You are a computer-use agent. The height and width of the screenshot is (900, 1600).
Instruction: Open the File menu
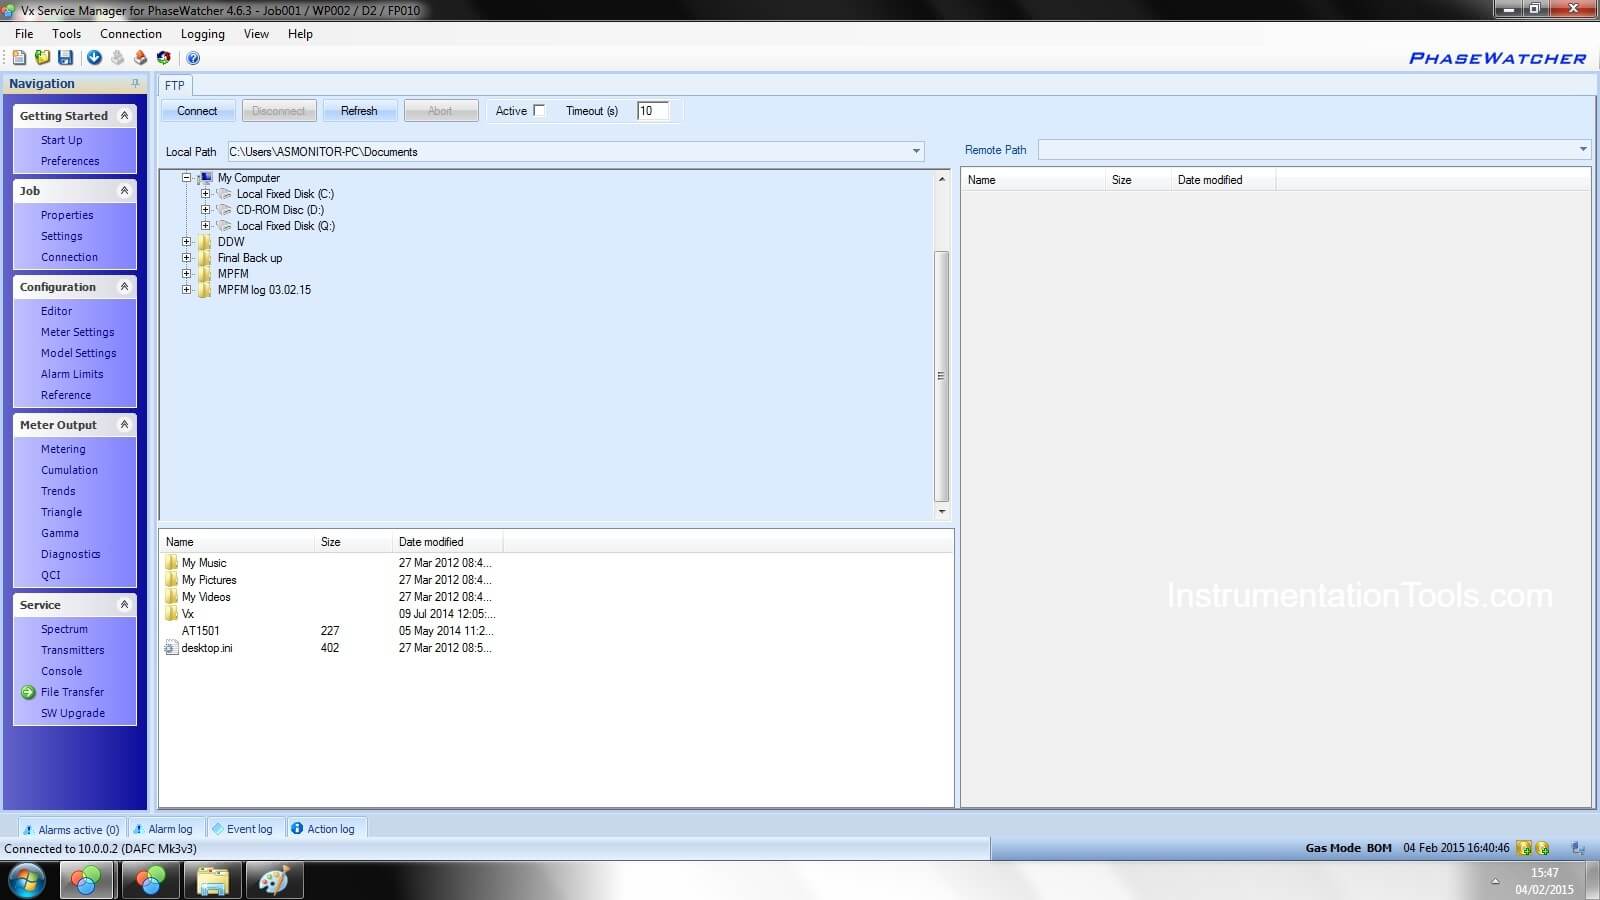(24, 34)
